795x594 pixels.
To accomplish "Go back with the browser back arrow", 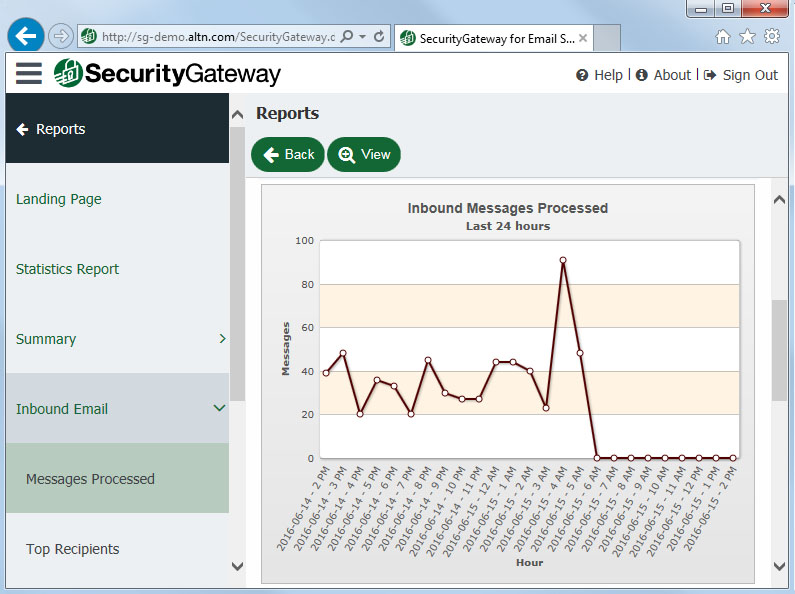I will 25,35.
